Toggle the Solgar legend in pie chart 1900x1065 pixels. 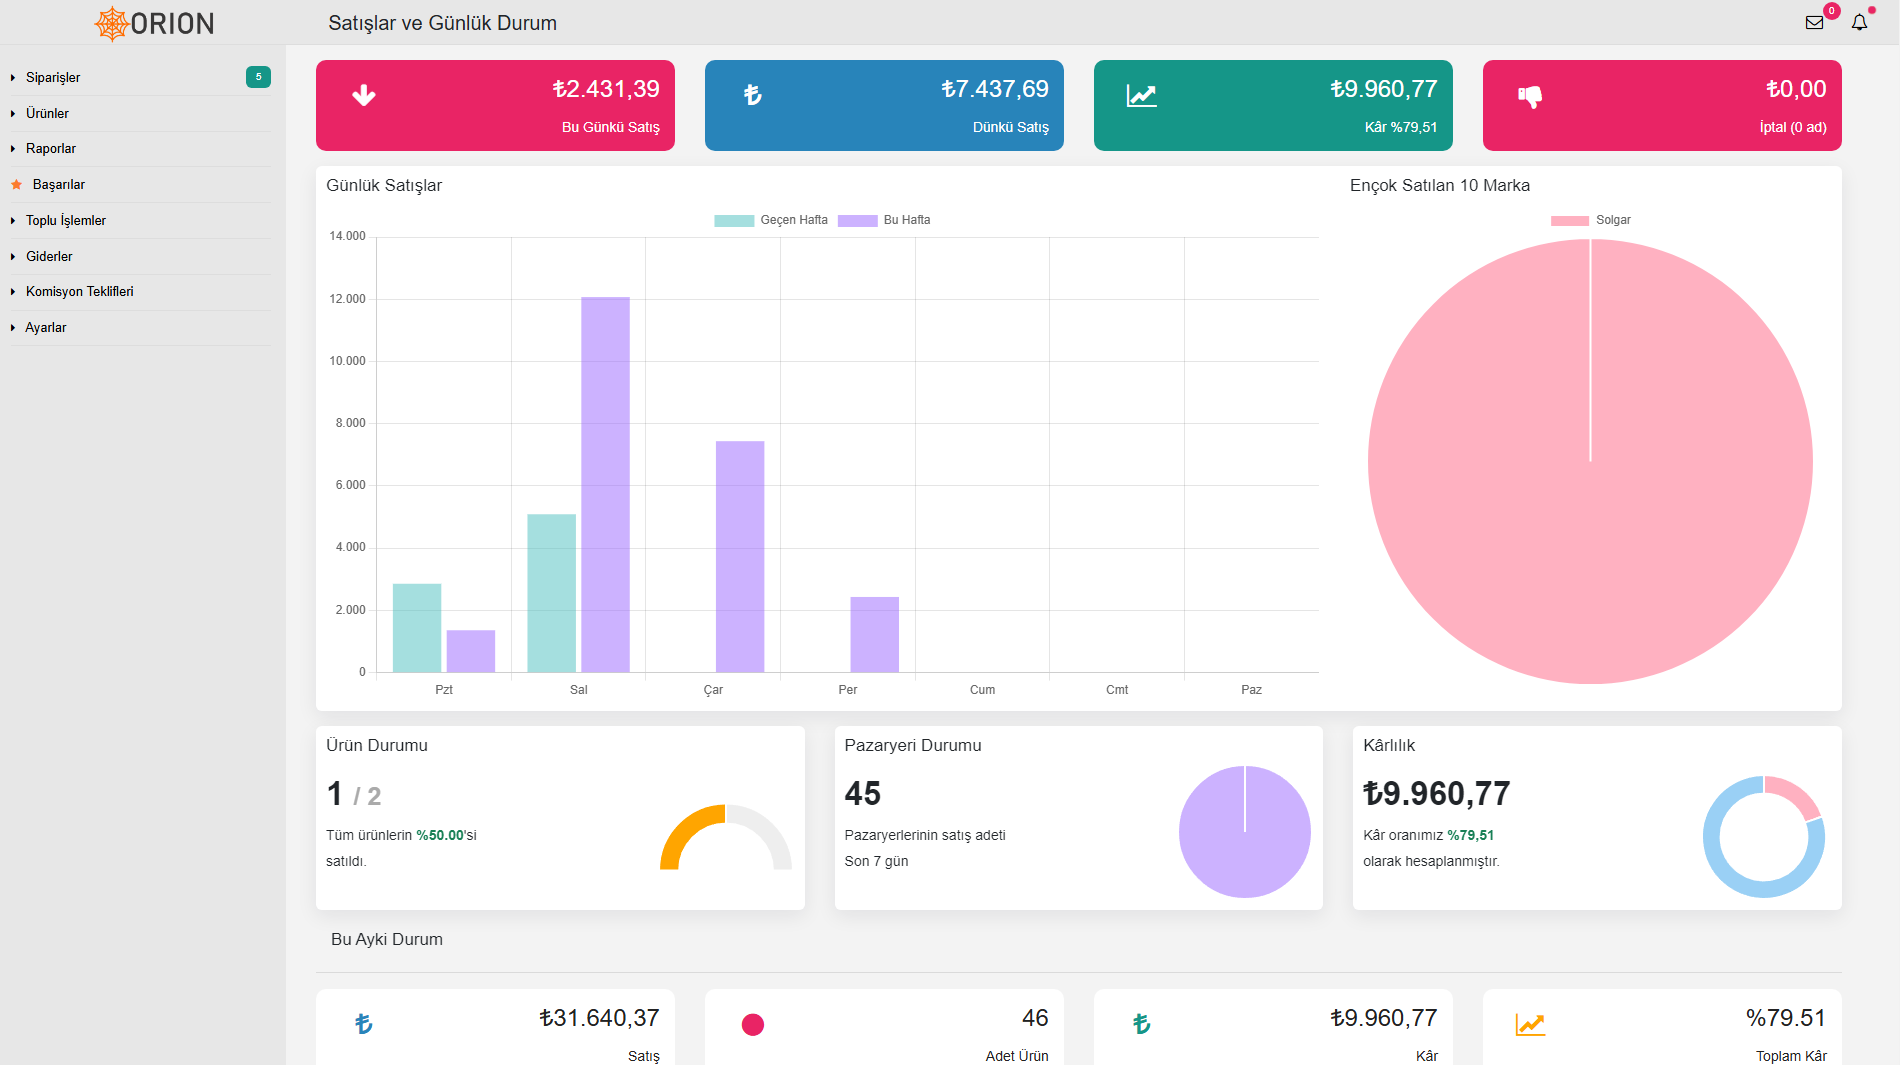(x=1591, y=220)
